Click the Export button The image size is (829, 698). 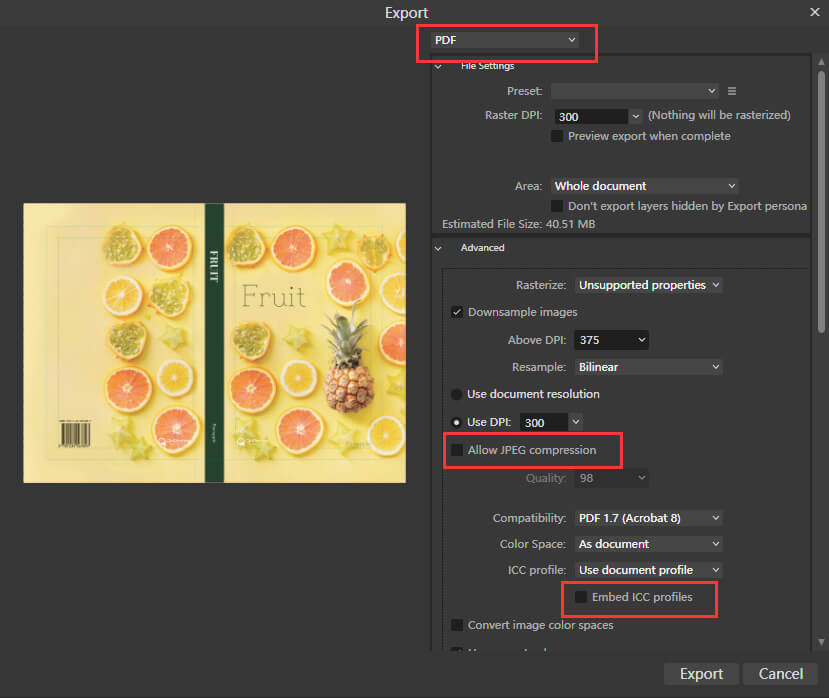tap(701, 674)
